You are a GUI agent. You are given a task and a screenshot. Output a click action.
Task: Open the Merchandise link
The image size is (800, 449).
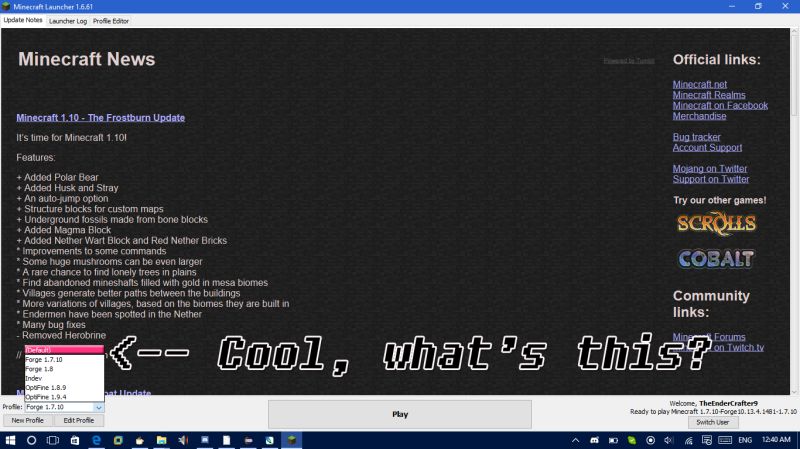click(699, 116)
